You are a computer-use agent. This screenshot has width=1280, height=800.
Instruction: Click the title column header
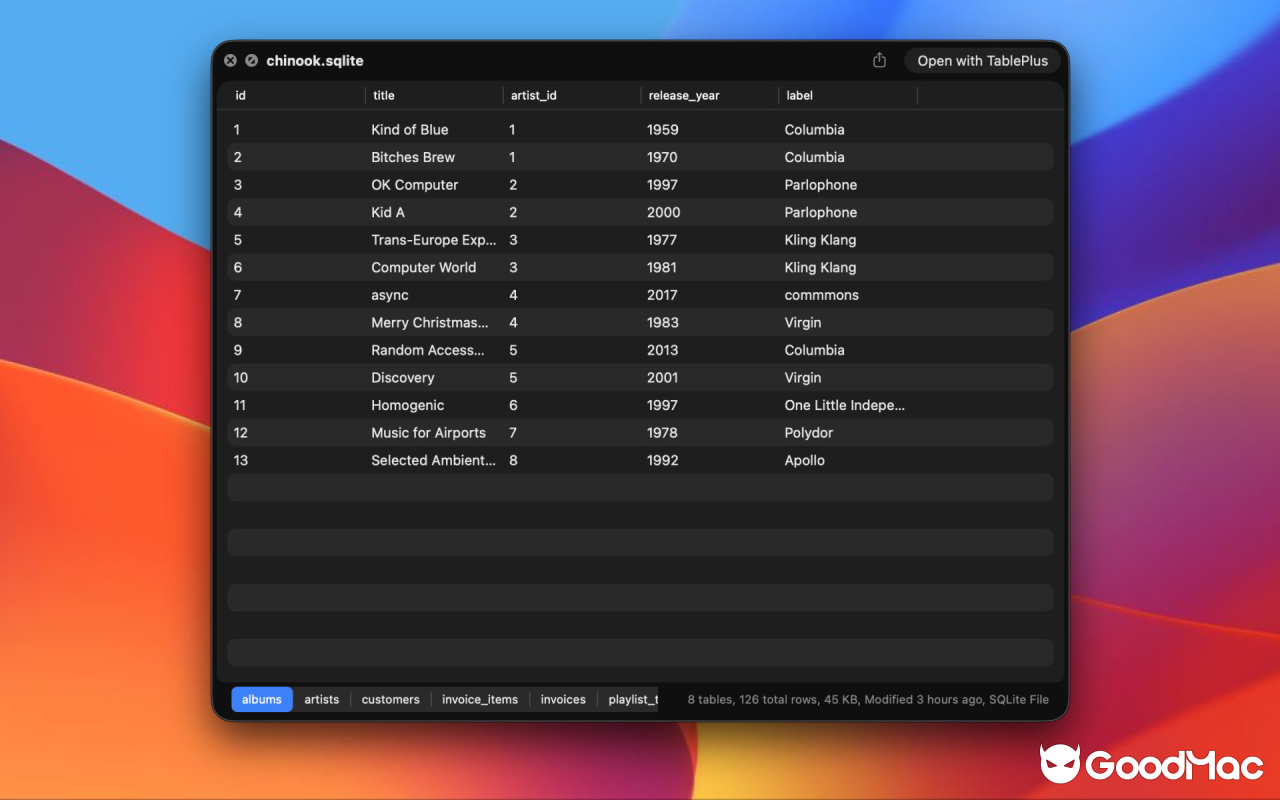[384, 95]
